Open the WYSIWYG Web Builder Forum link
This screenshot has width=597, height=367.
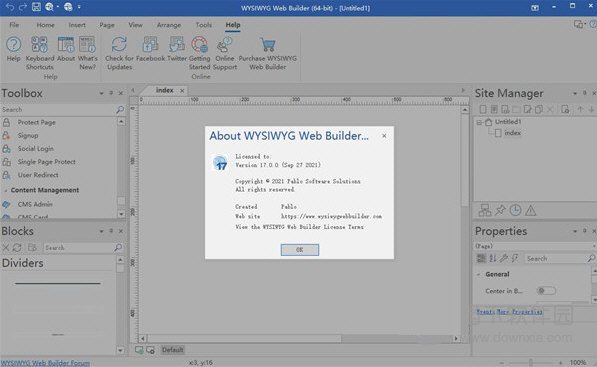[x=45, y=363]
